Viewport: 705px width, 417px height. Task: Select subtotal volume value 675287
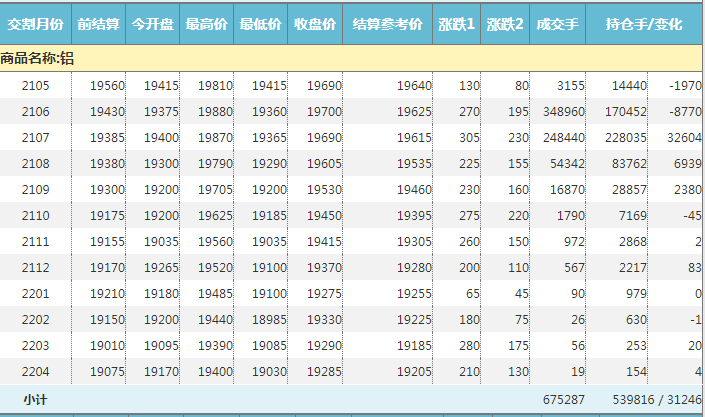click(560, 400)
